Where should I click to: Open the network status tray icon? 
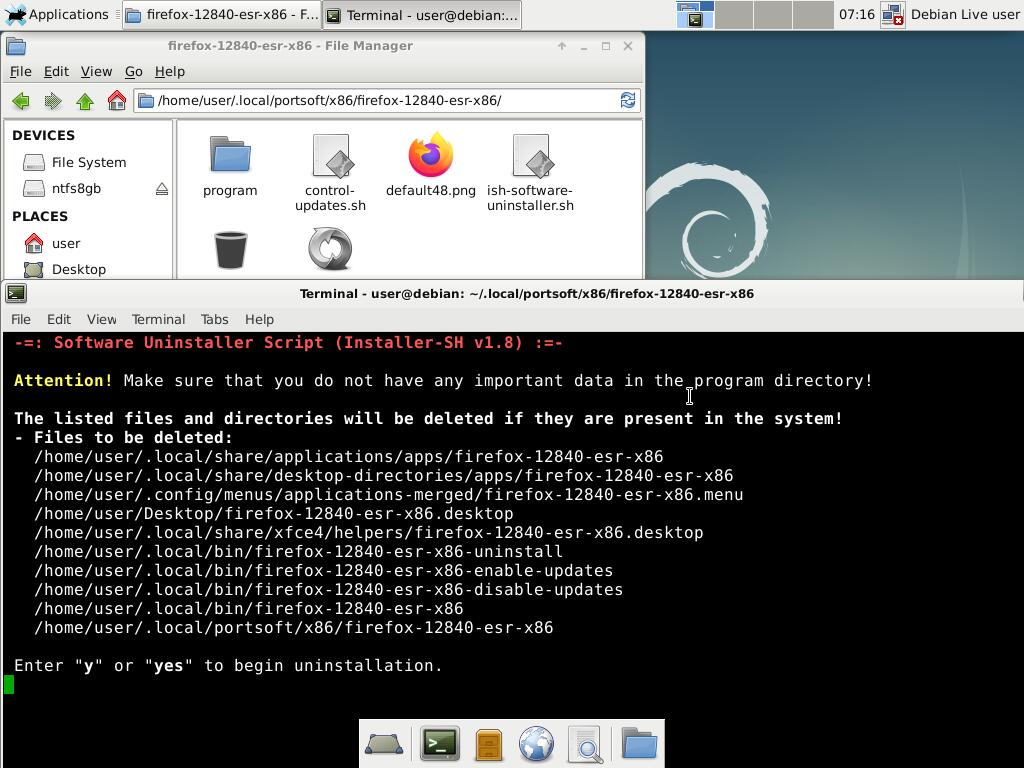[x=892, y=14]
